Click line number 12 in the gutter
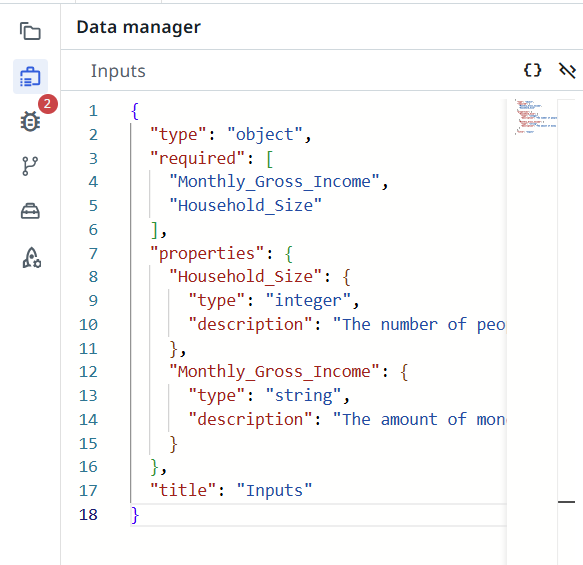Screen dimensions: 583x565 point(88,372)
